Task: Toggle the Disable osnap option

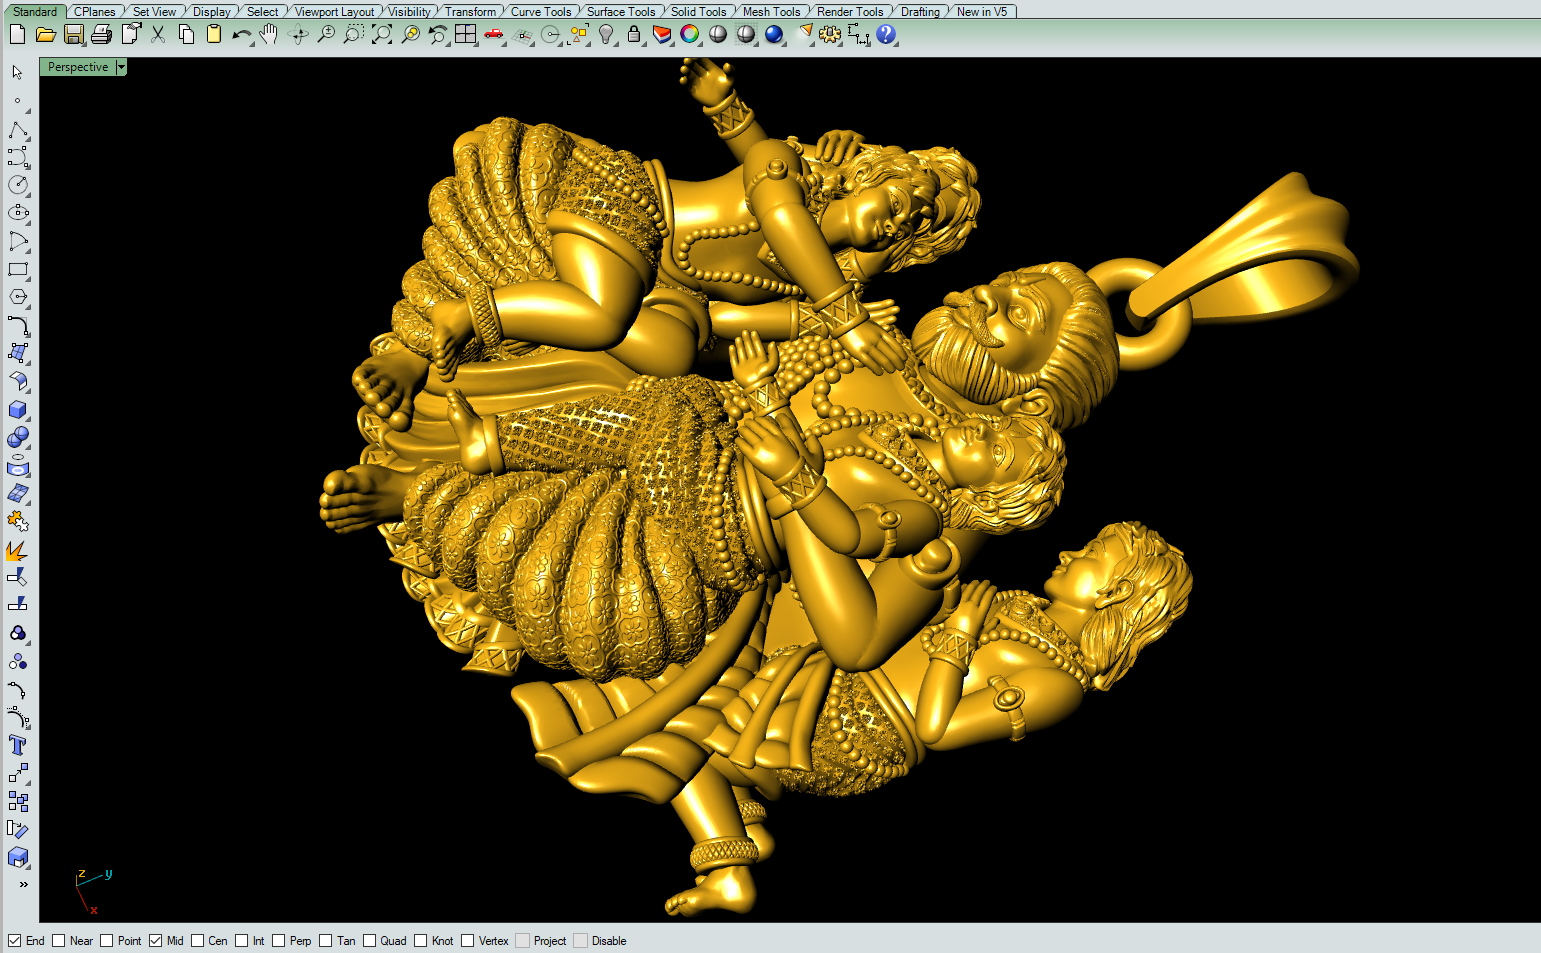Action: [581, 941]
